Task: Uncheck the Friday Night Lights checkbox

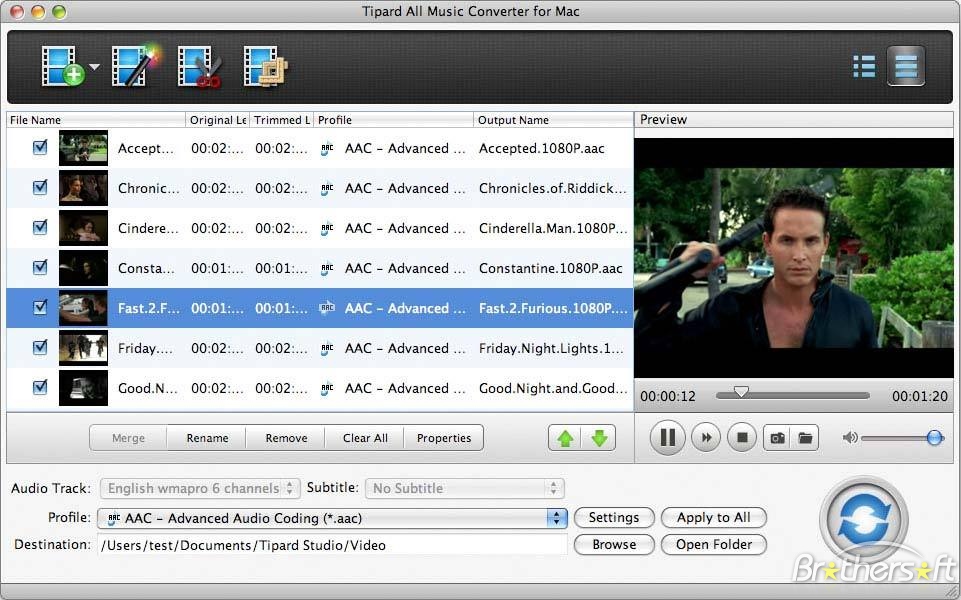Action: [x=40, y=348]
